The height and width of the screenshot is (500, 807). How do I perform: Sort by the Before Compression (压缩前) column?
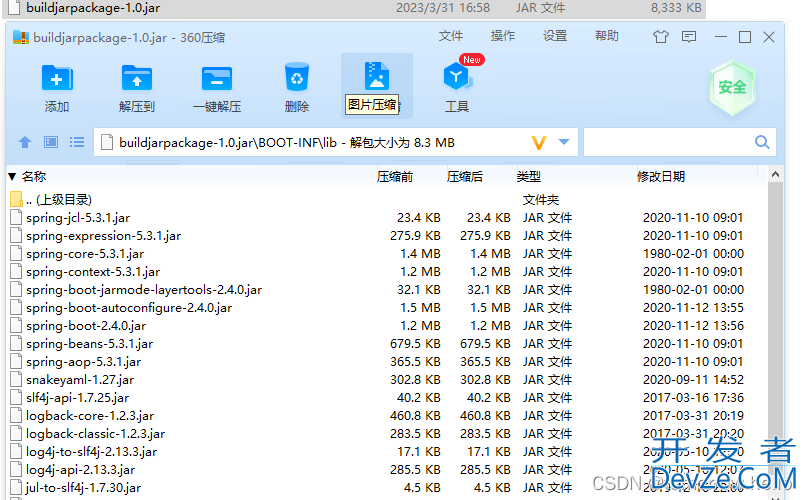[395, 177]
